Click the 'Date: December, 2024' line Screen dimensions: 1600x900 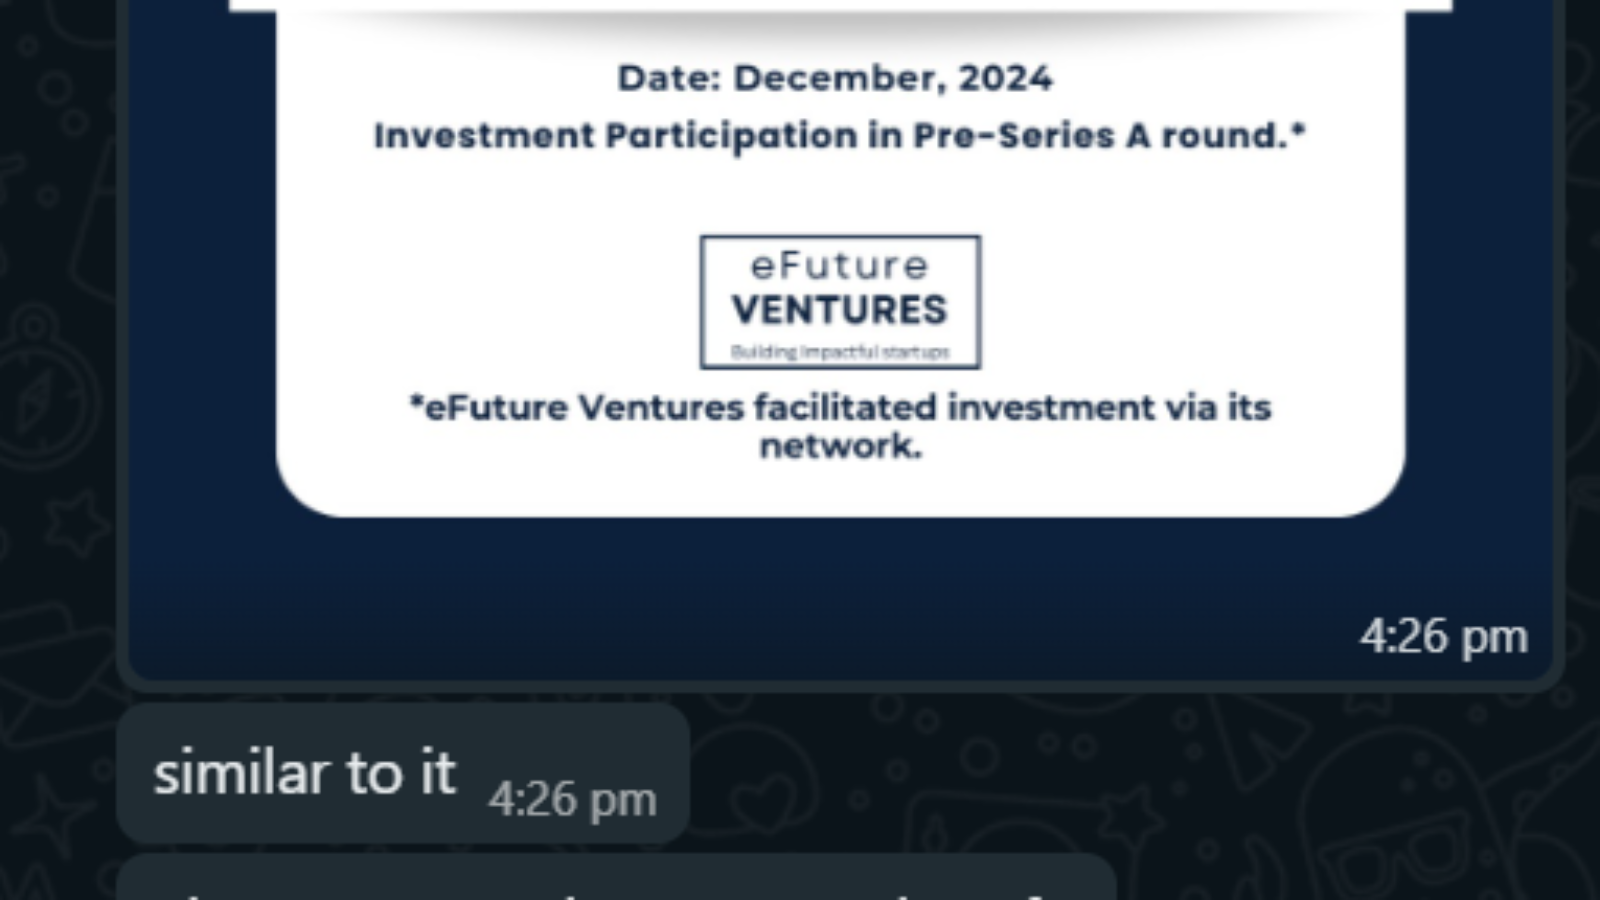[x=835, y=78]
